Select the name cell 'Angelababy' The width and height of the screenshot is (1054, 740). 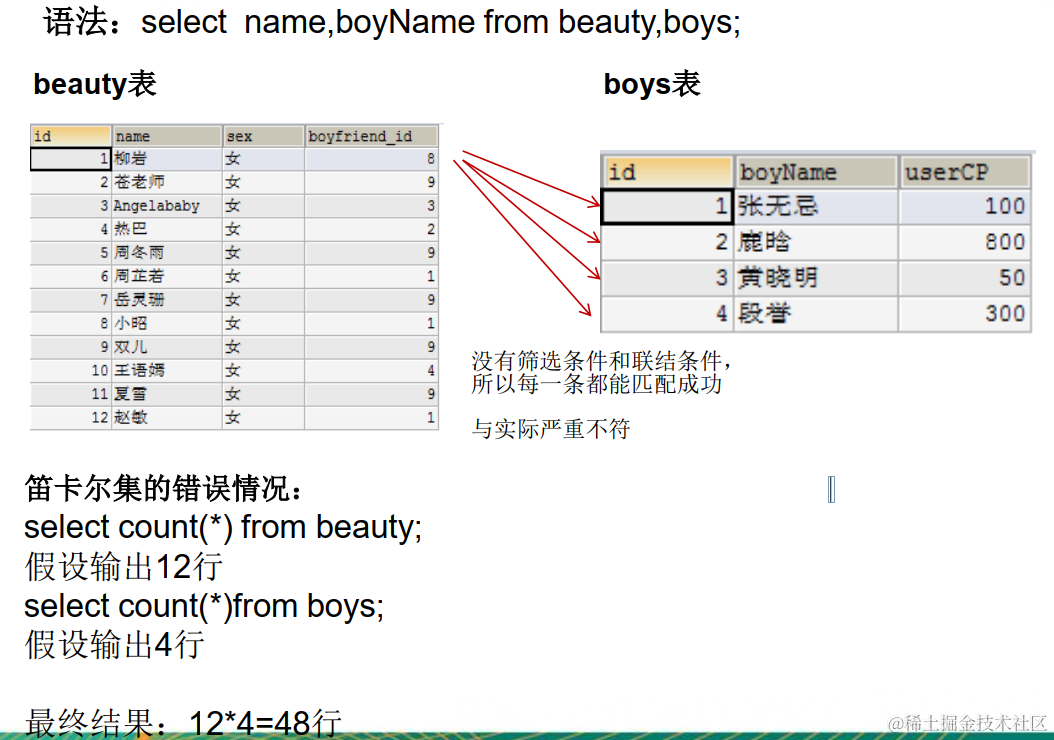click(167, 206)
